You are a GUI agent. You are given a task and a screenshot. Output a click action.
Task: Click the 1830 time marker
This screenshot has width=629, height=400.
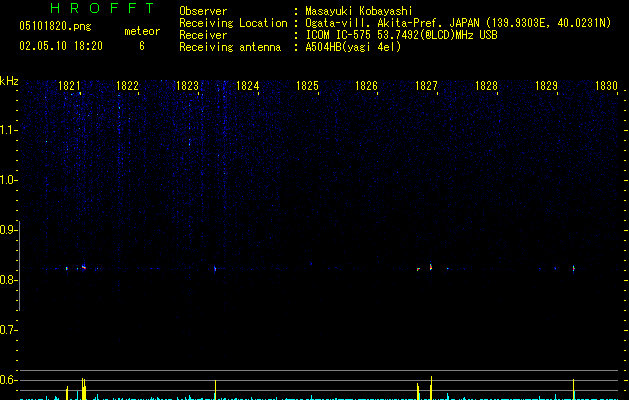[x=606, y=86]
